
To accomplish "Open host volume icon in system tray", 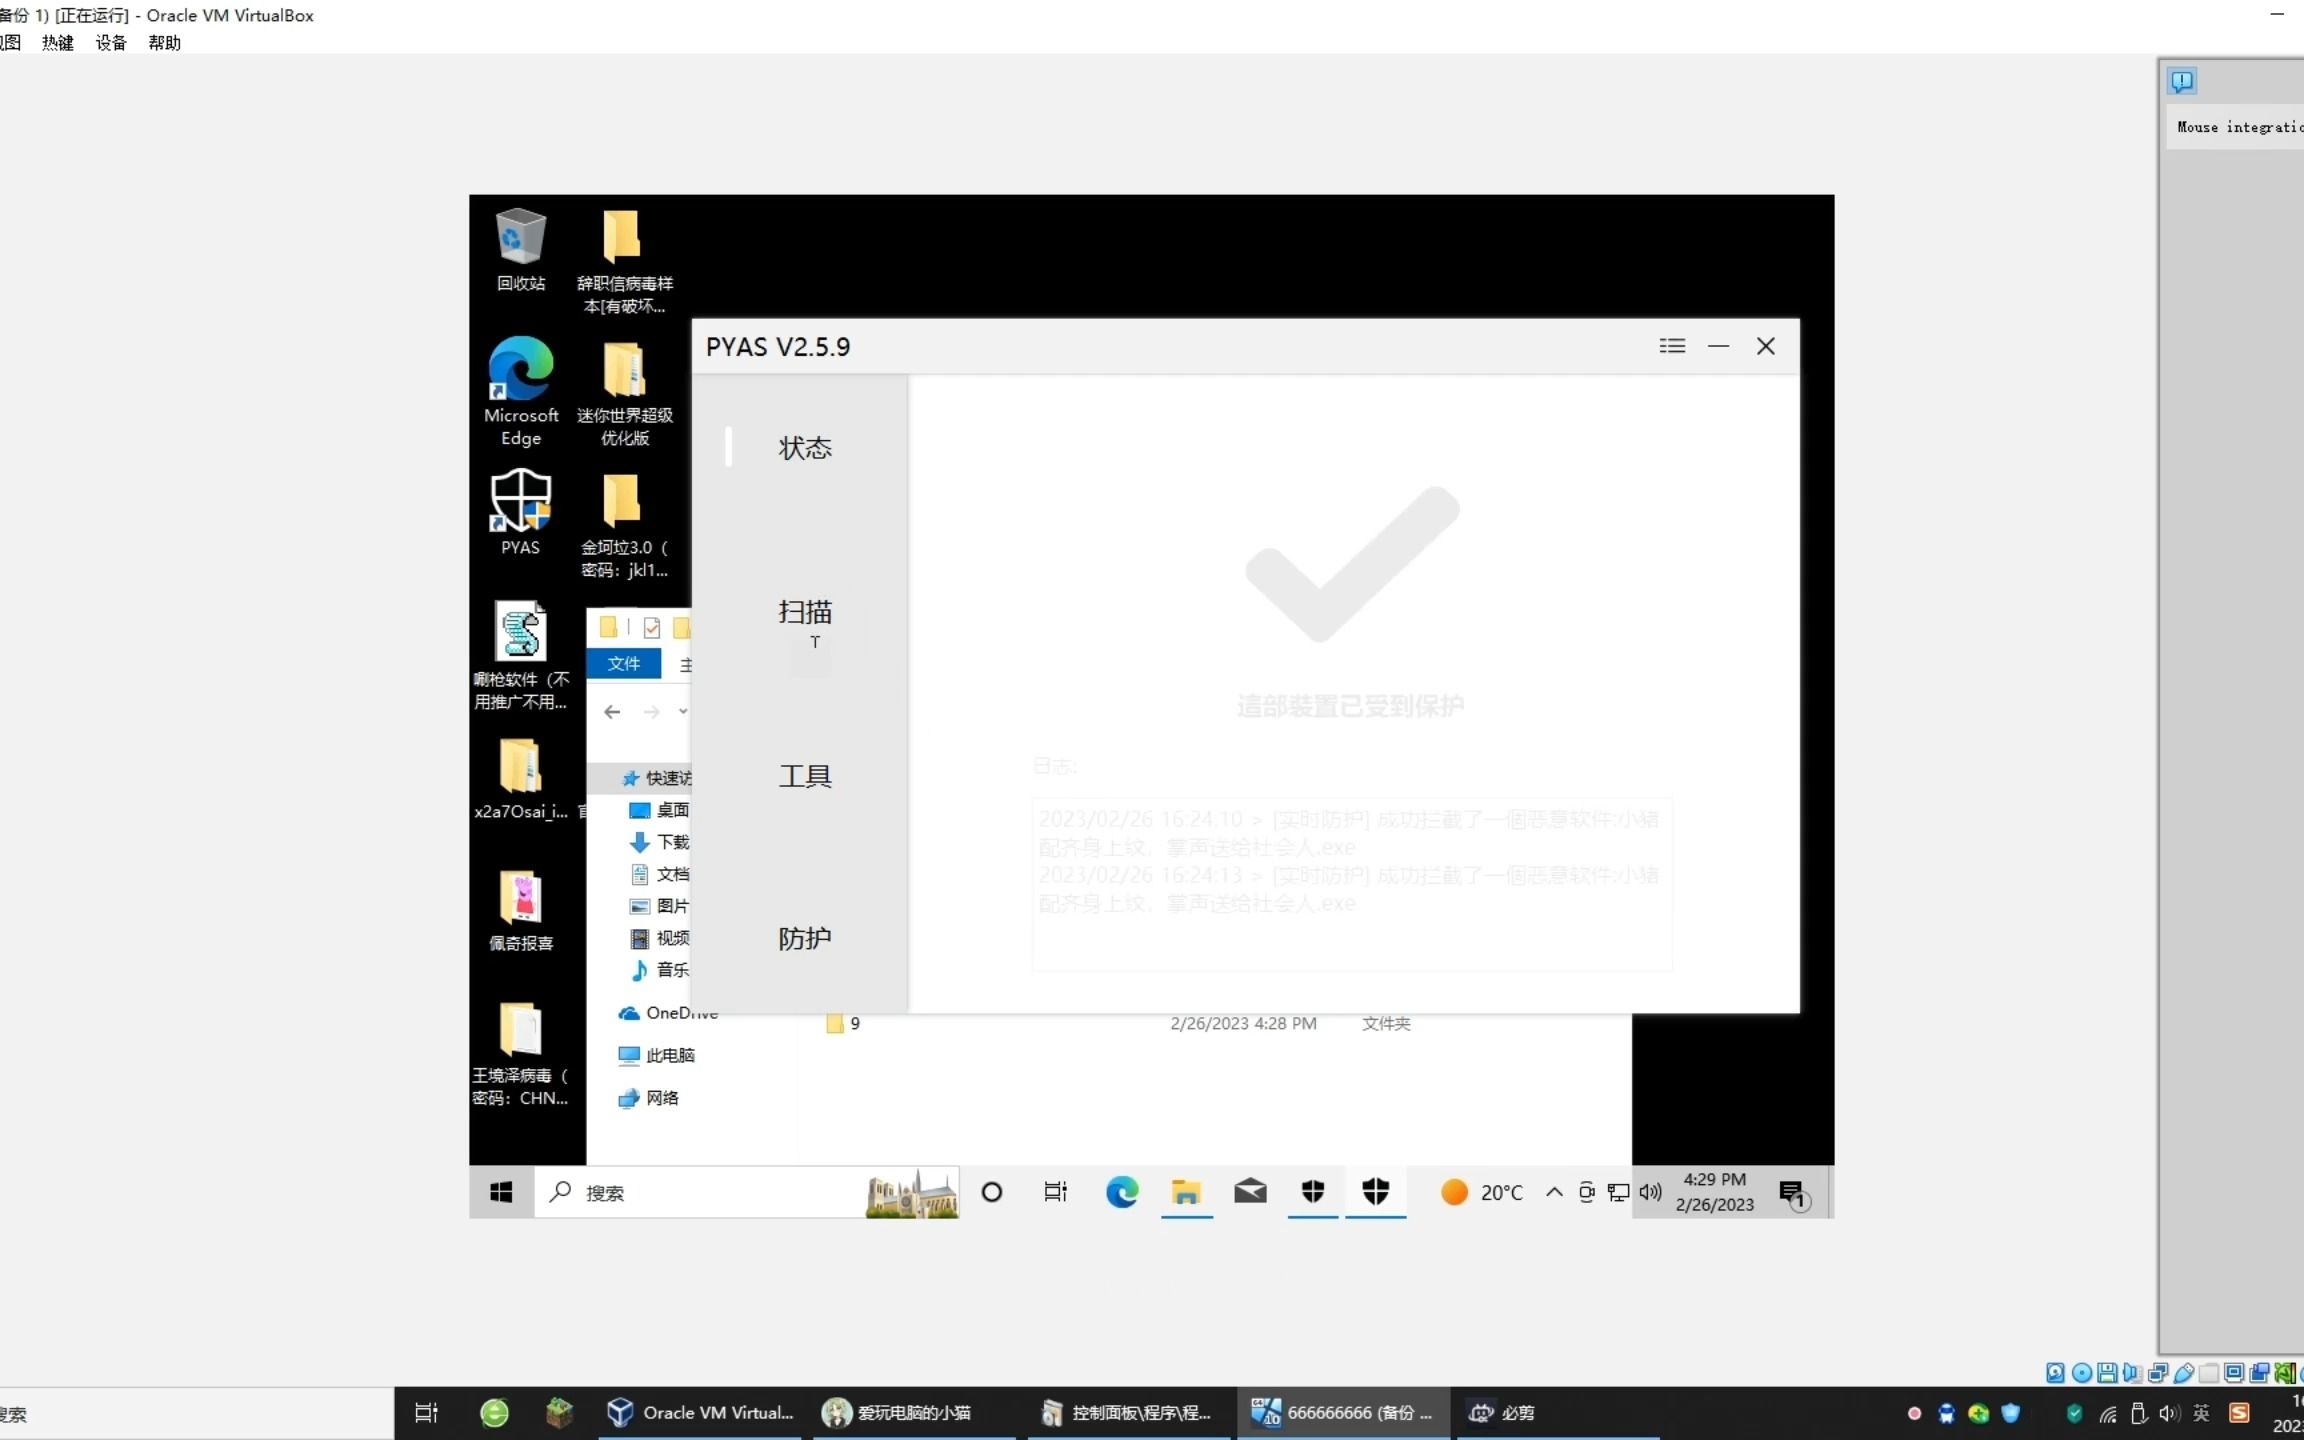I will click(2168, 1413).
